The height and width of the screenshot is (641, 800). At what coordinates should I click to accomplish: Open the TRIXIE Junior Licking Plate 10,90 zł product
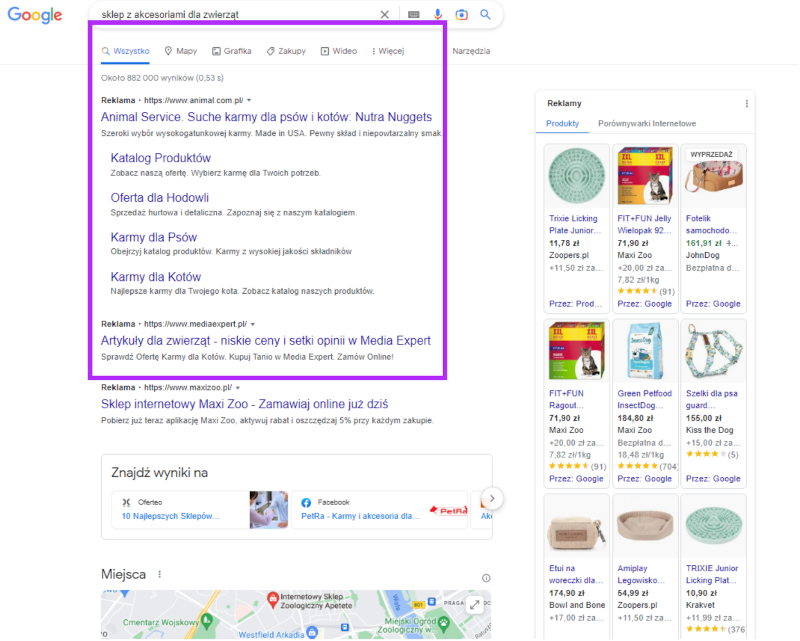coord(713,566)
